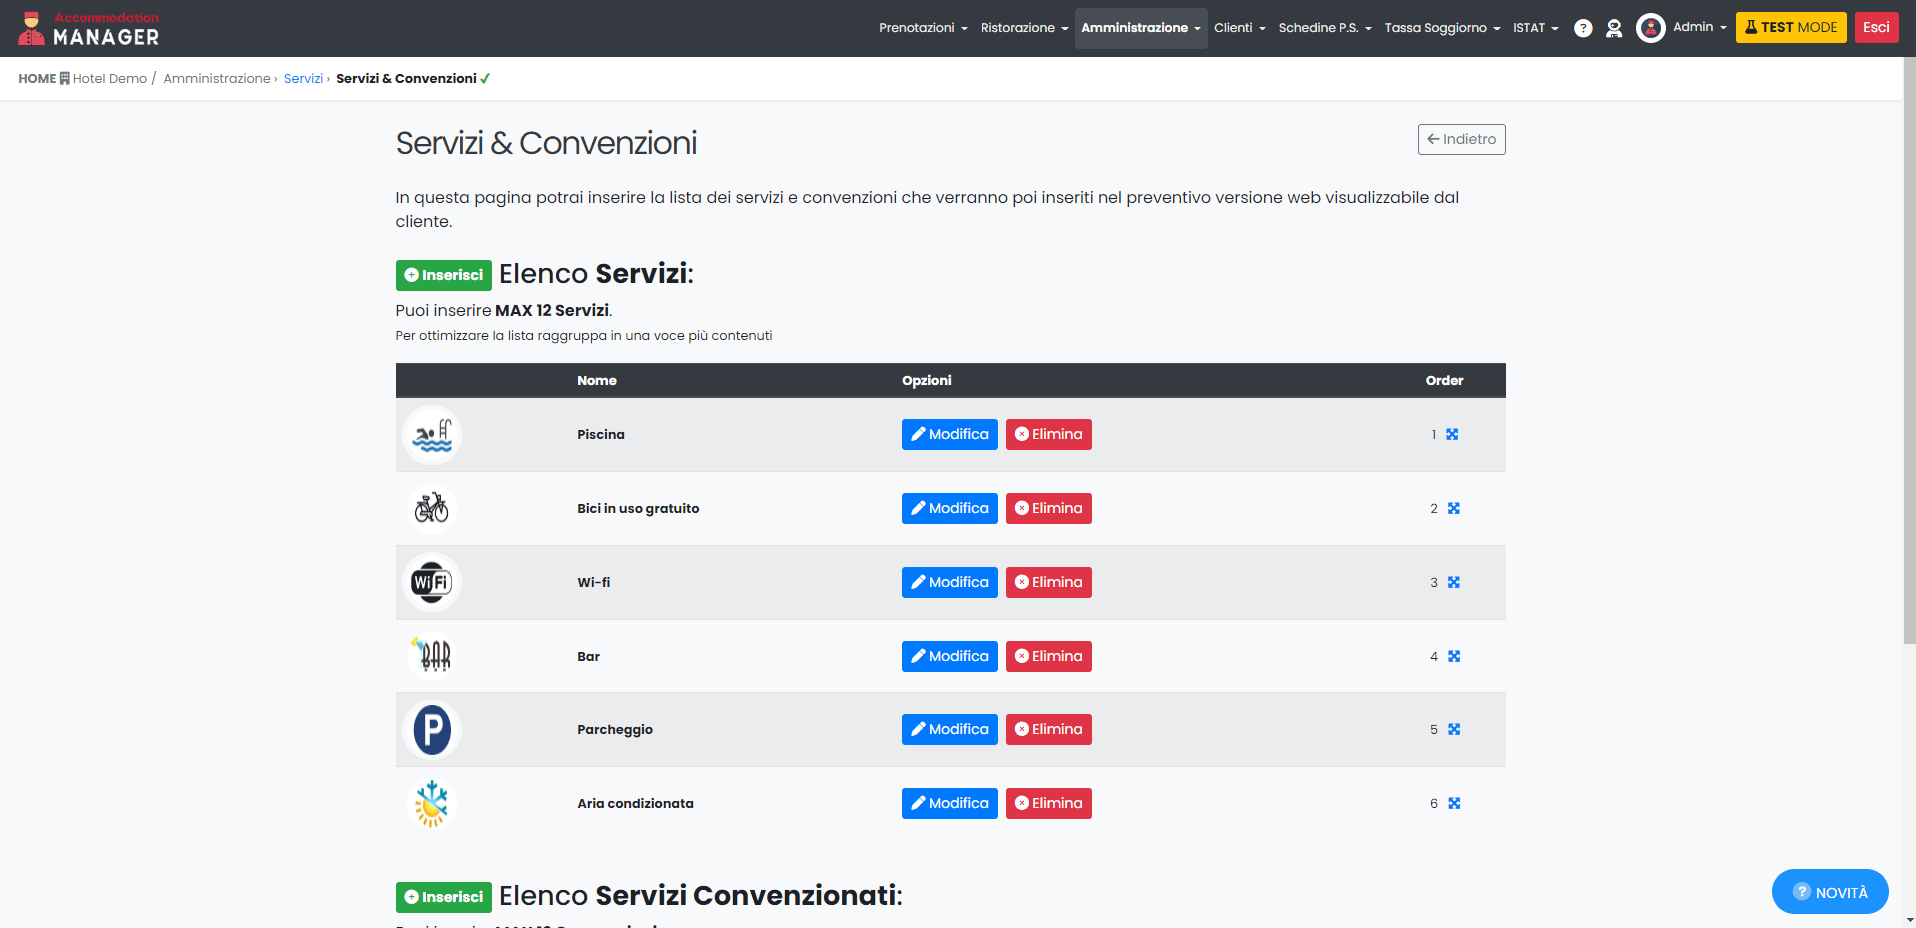
Task: Click the help question mark icon
Action: [1583, 28]
